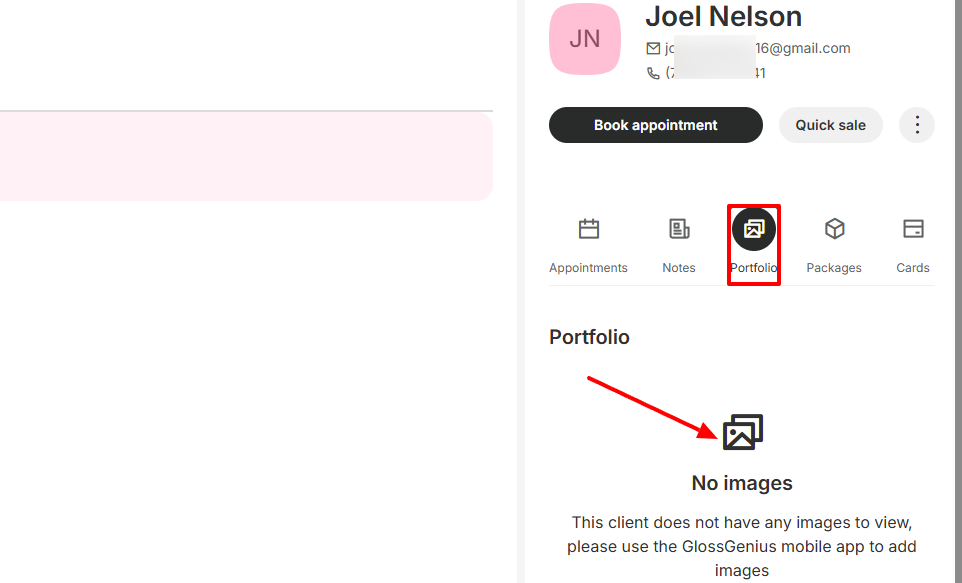The width and height of the screenshot is (962, 583).
Task: Click the empty gallery icon above No images
Action: click(x=742, y=432)
